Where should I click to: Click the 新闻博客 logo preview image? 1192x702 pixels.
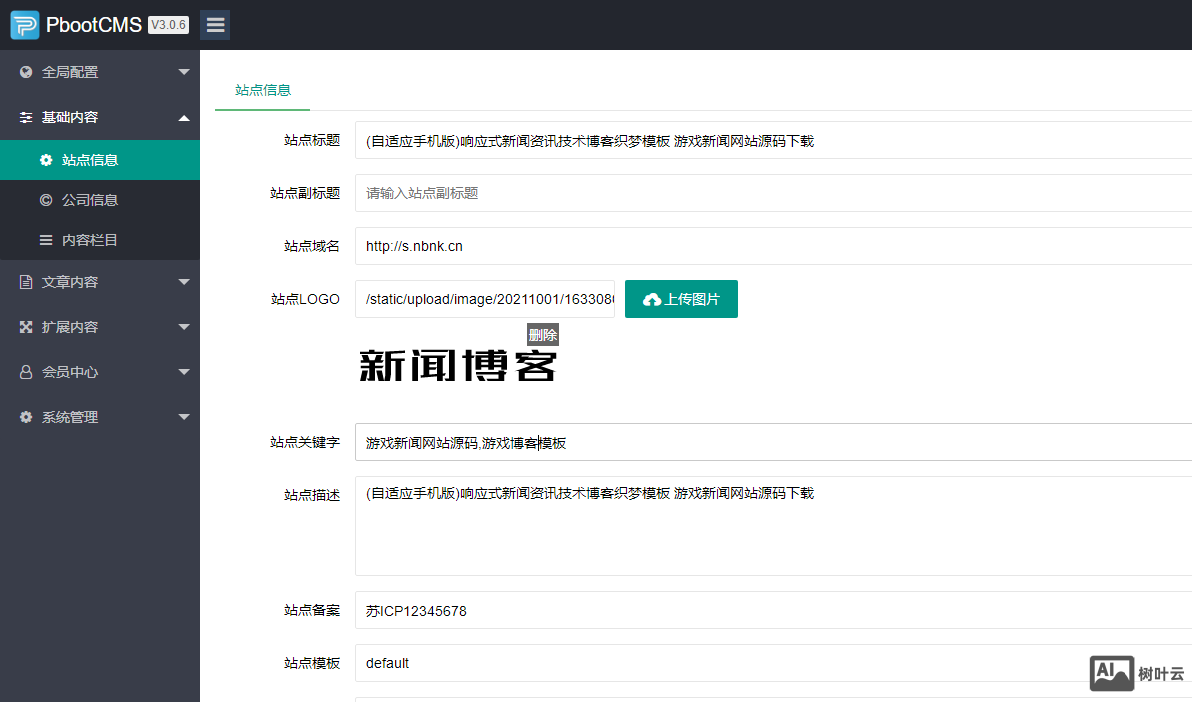point(457,366)
